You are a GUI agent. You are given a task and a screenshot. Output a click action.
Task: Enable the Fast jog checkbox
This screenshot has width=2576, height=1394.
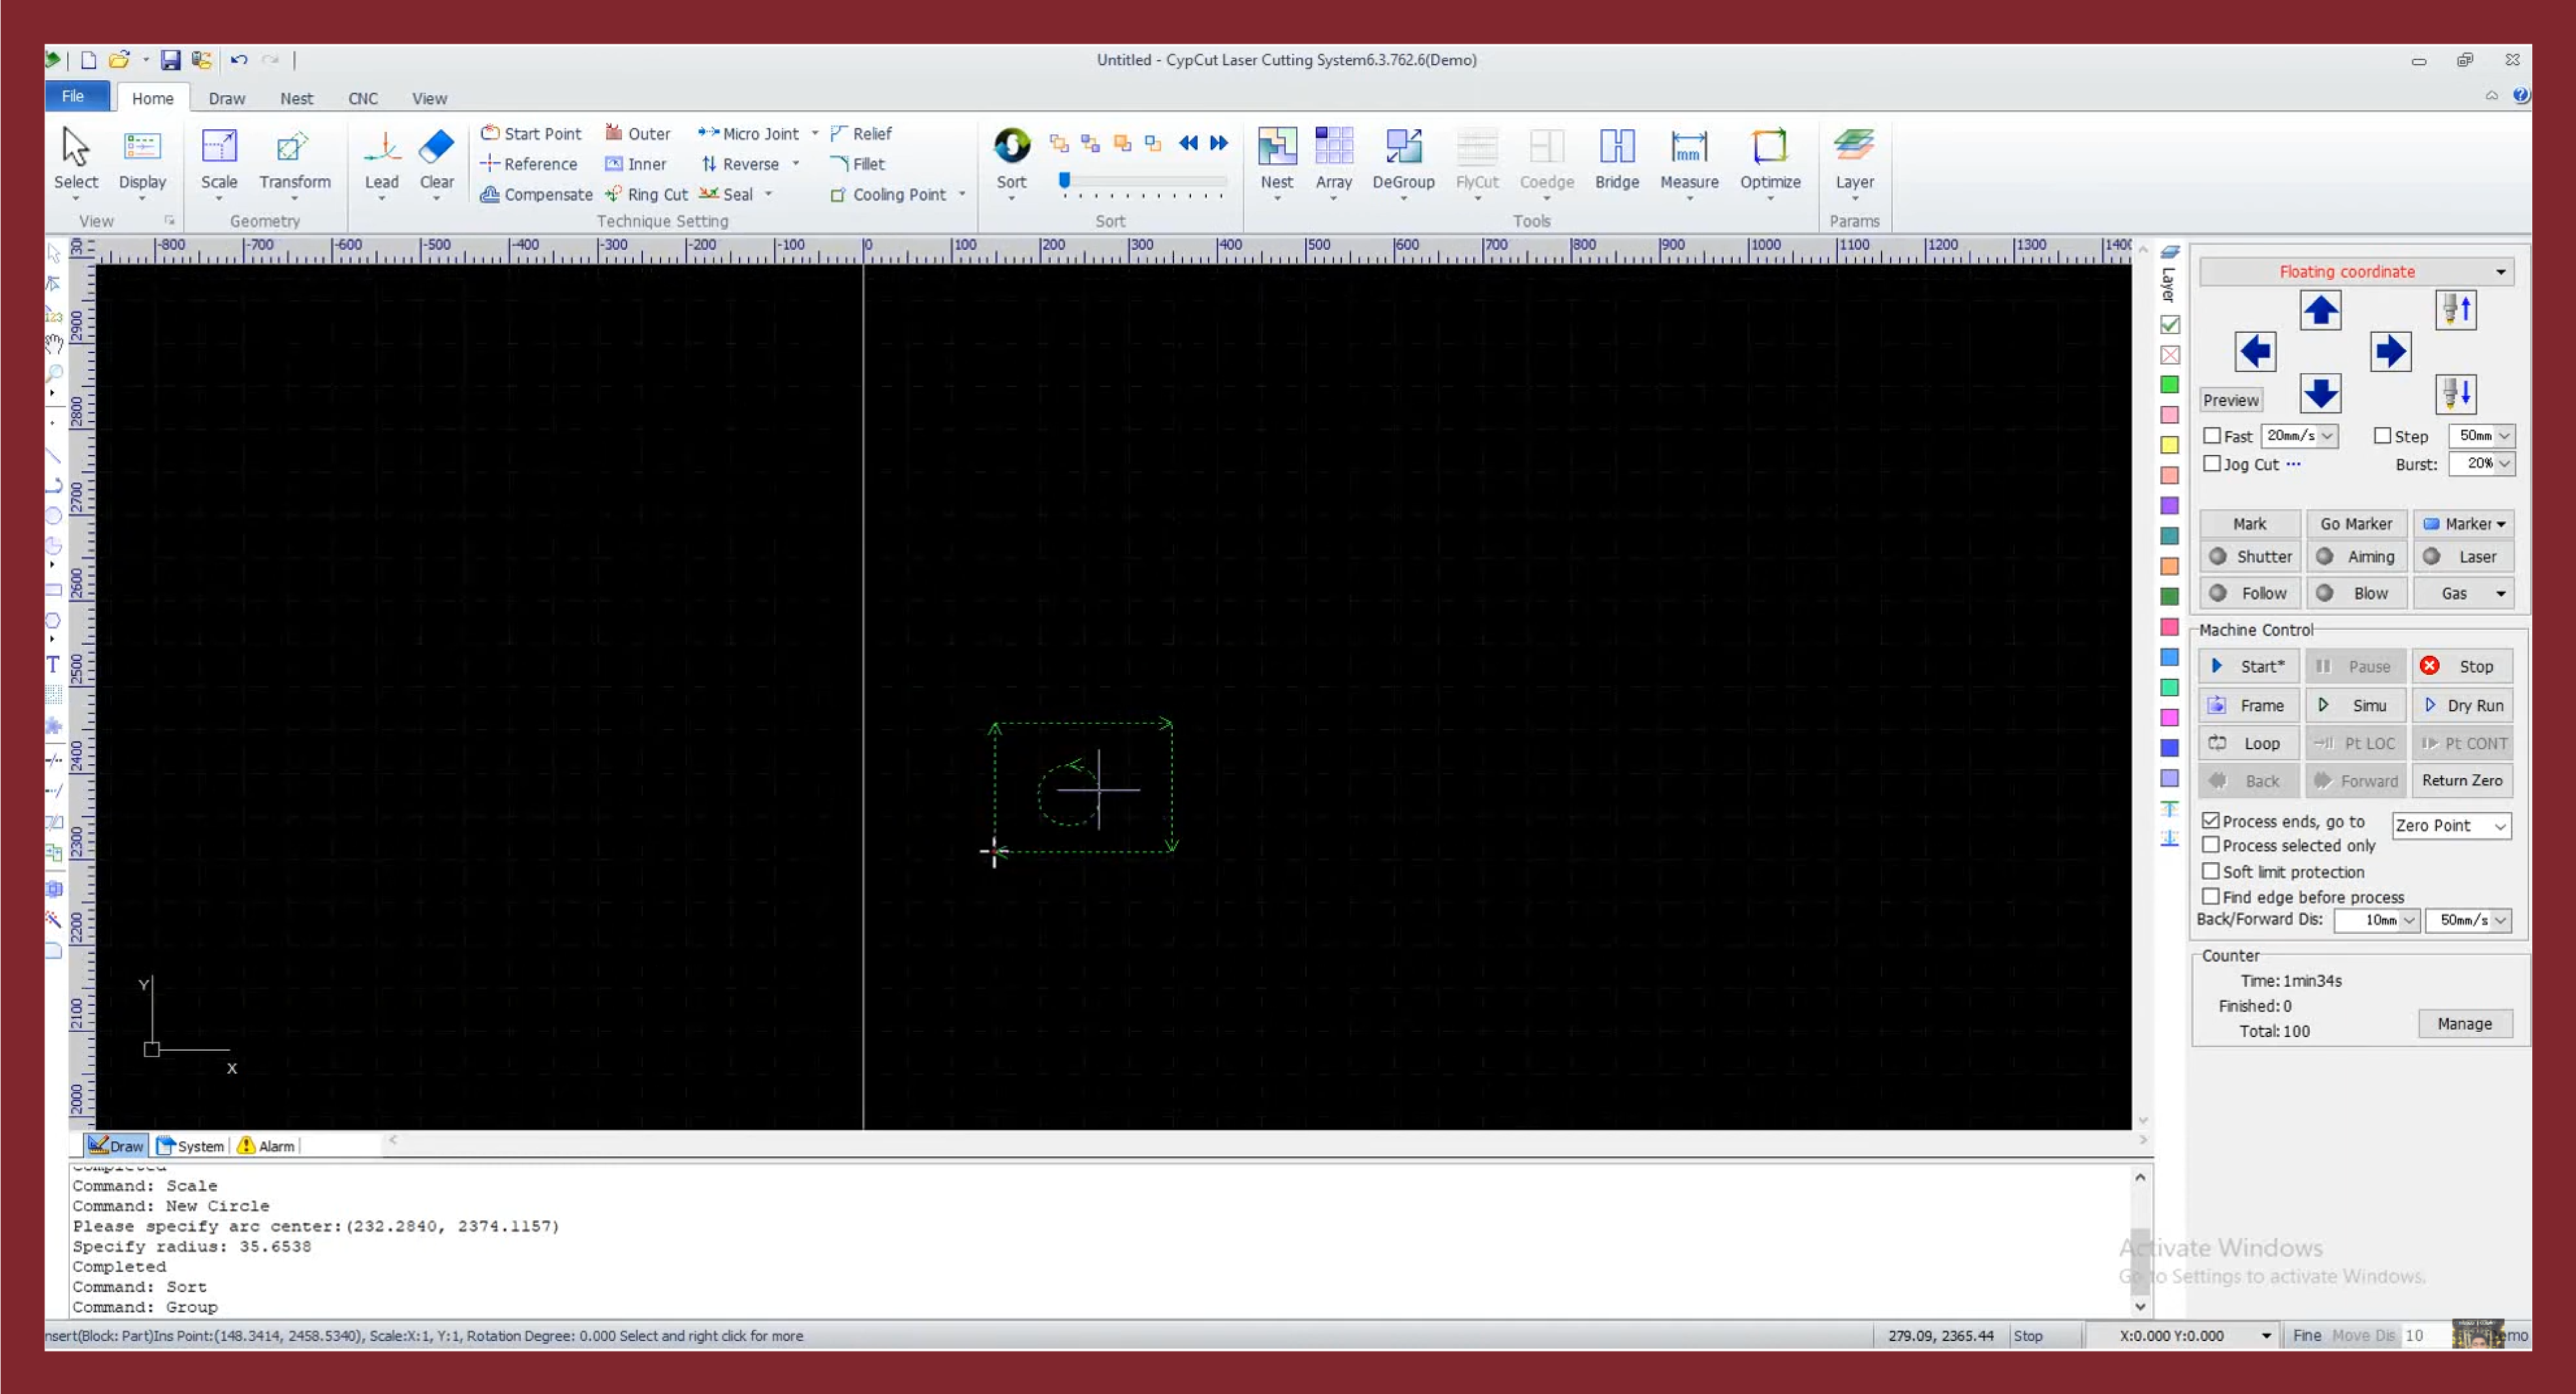pyautogui.click(x=2212, y=436)
